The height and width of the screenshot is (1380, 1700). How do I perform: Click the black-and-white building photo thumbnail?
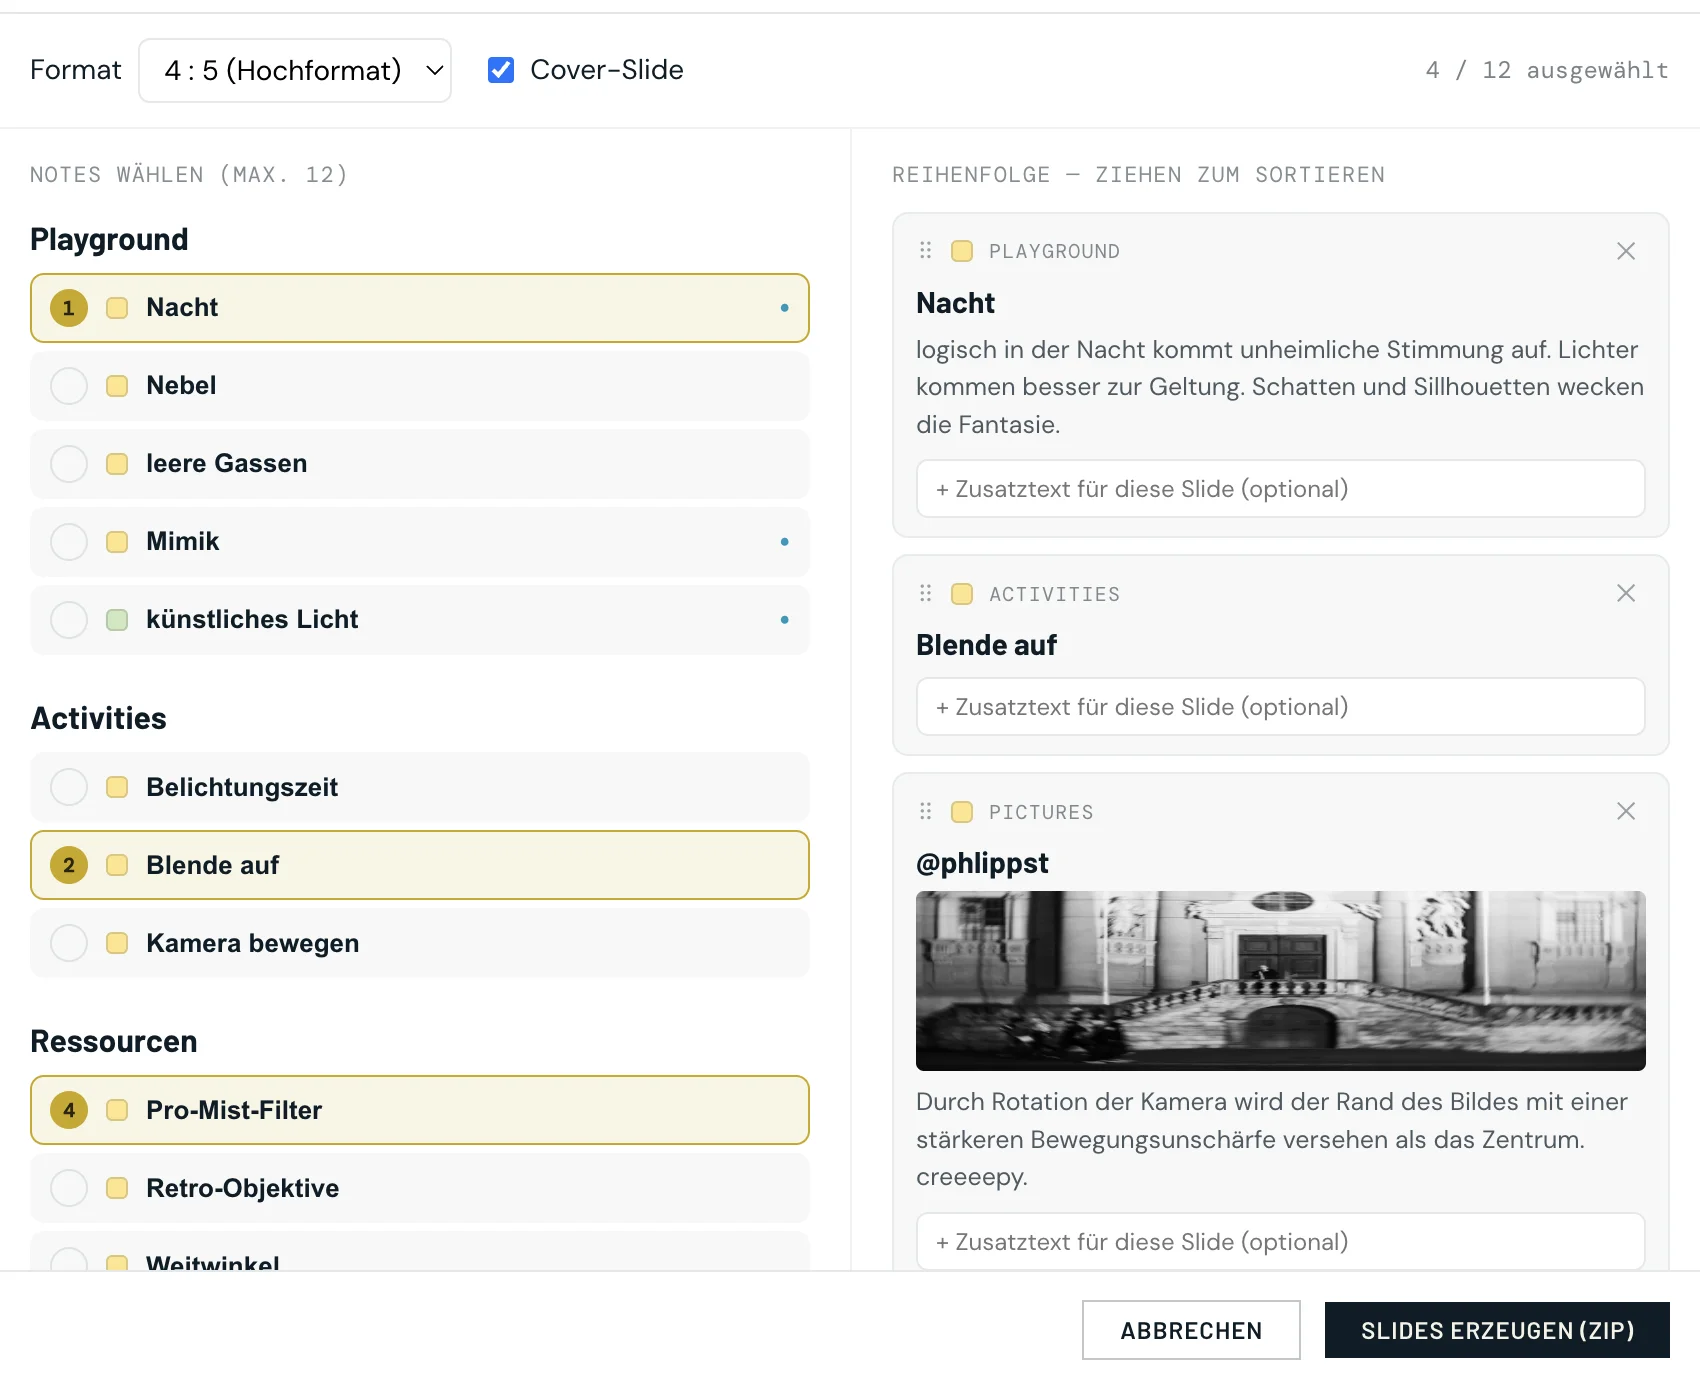(1281, 981)
